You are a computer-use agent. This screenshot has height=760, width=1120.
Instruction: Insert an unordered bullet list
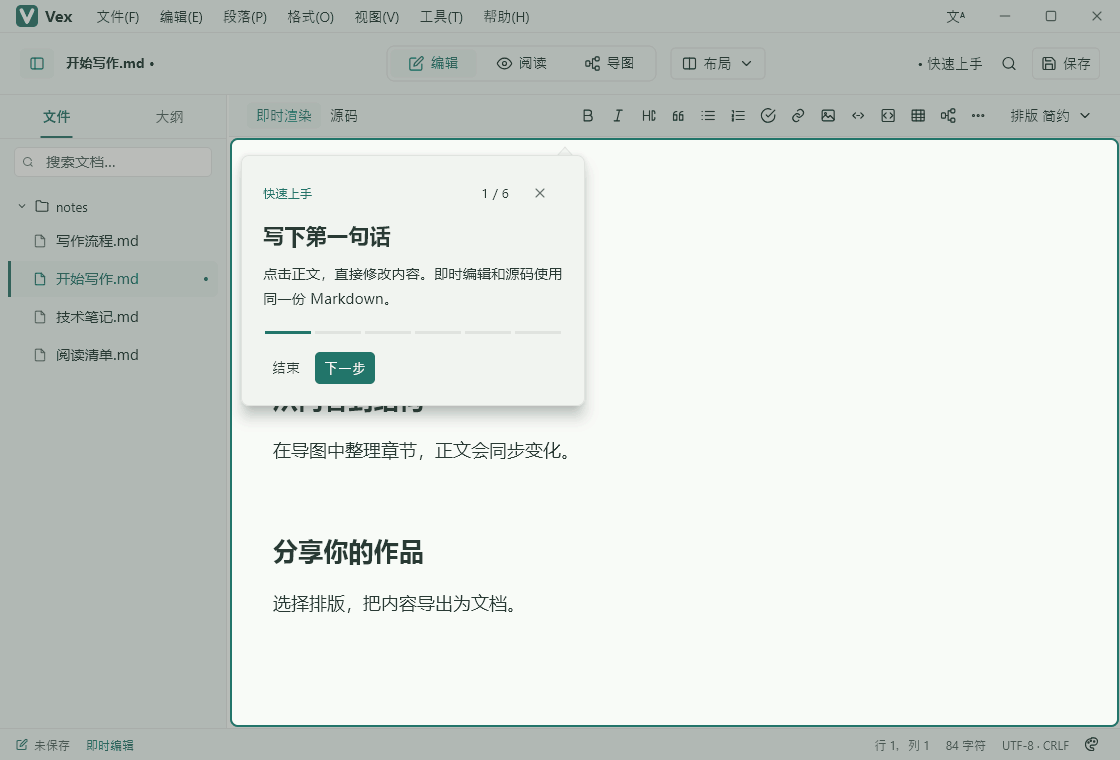(708, 116)
